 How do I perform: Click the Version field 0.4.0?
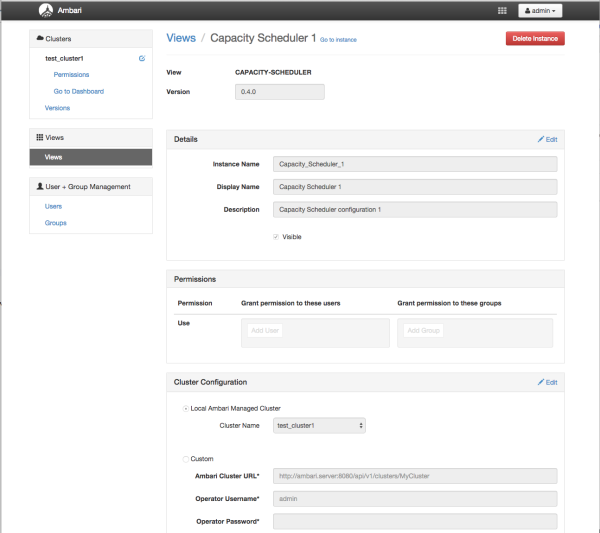(280, 92)
